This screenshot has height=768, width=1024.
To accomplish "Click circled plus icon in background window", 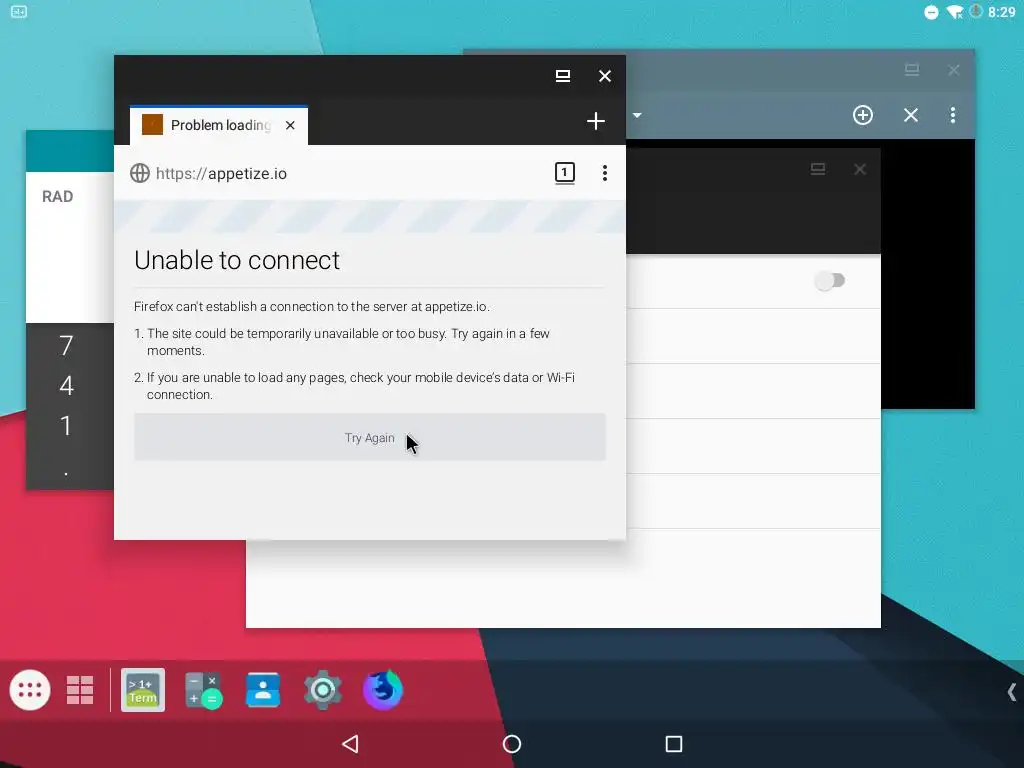I will click(863, 115).
